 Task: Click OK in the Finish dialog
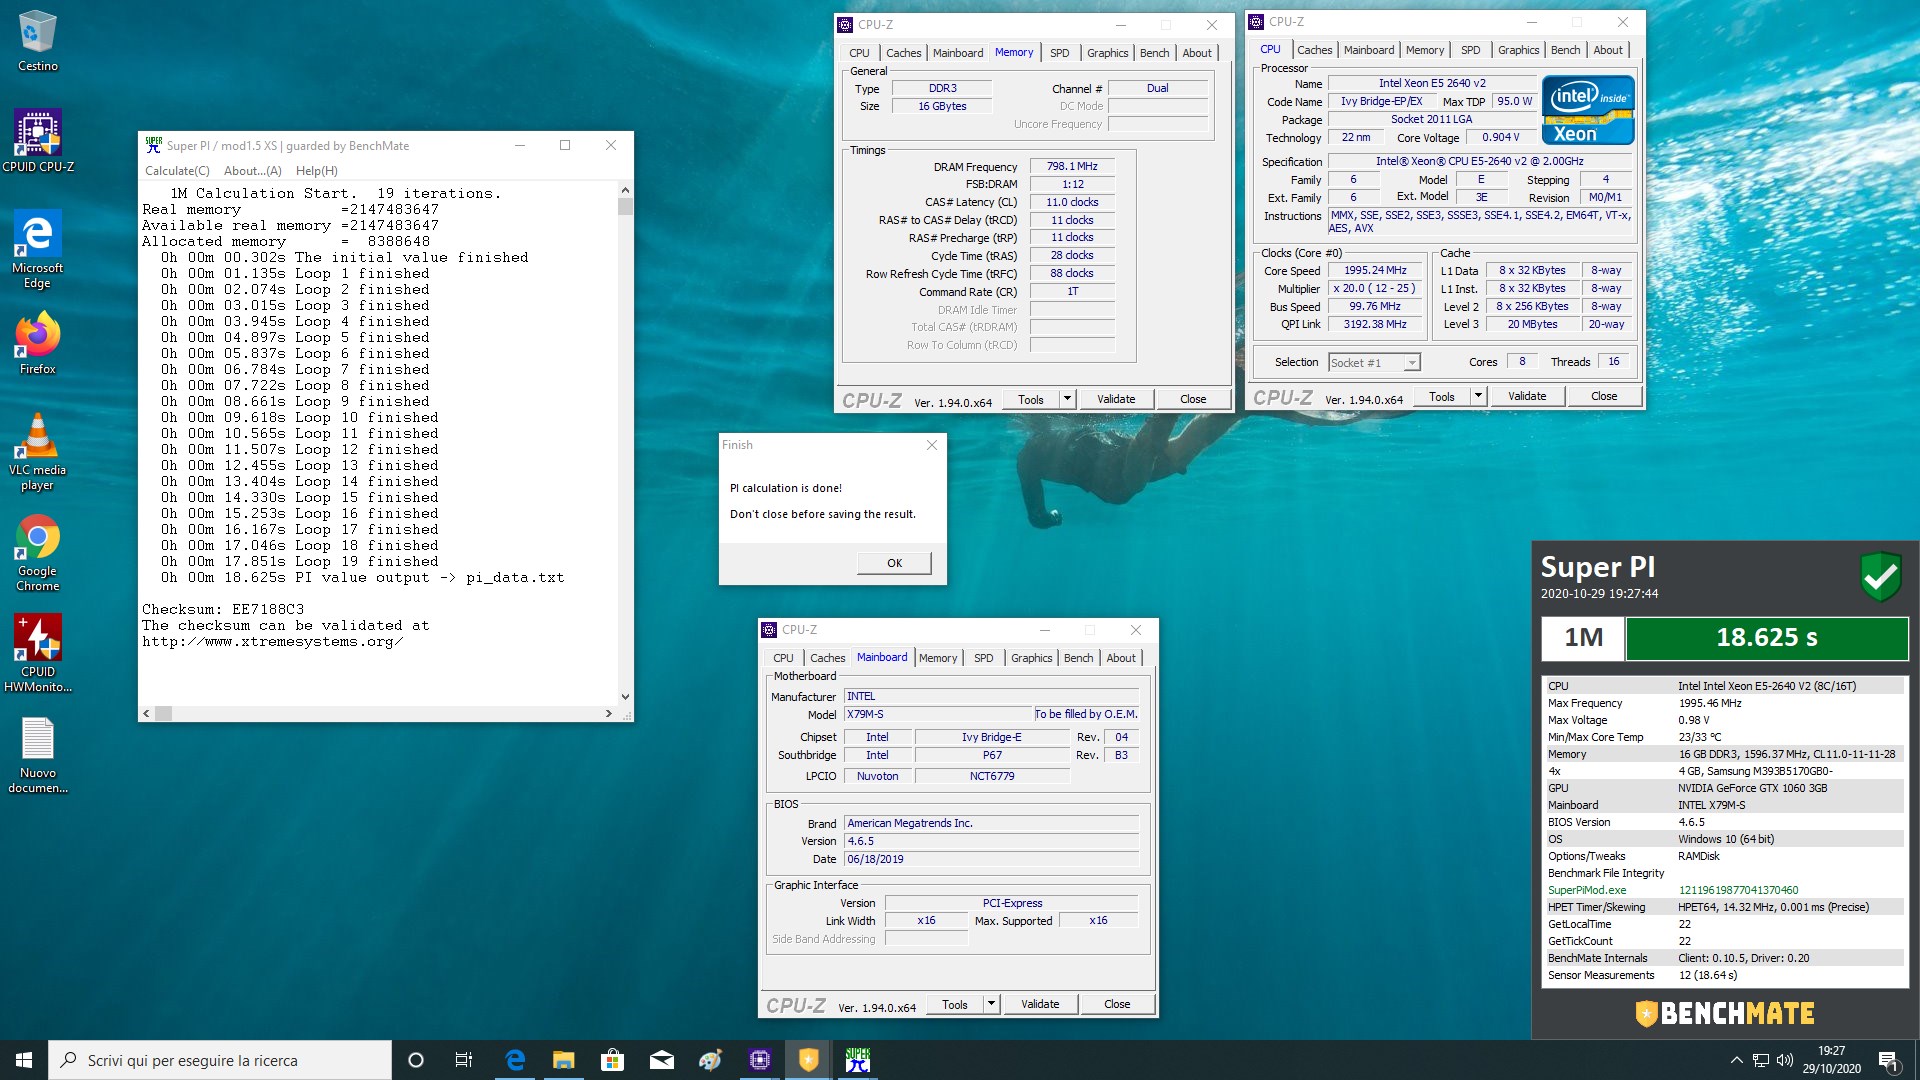894,563
